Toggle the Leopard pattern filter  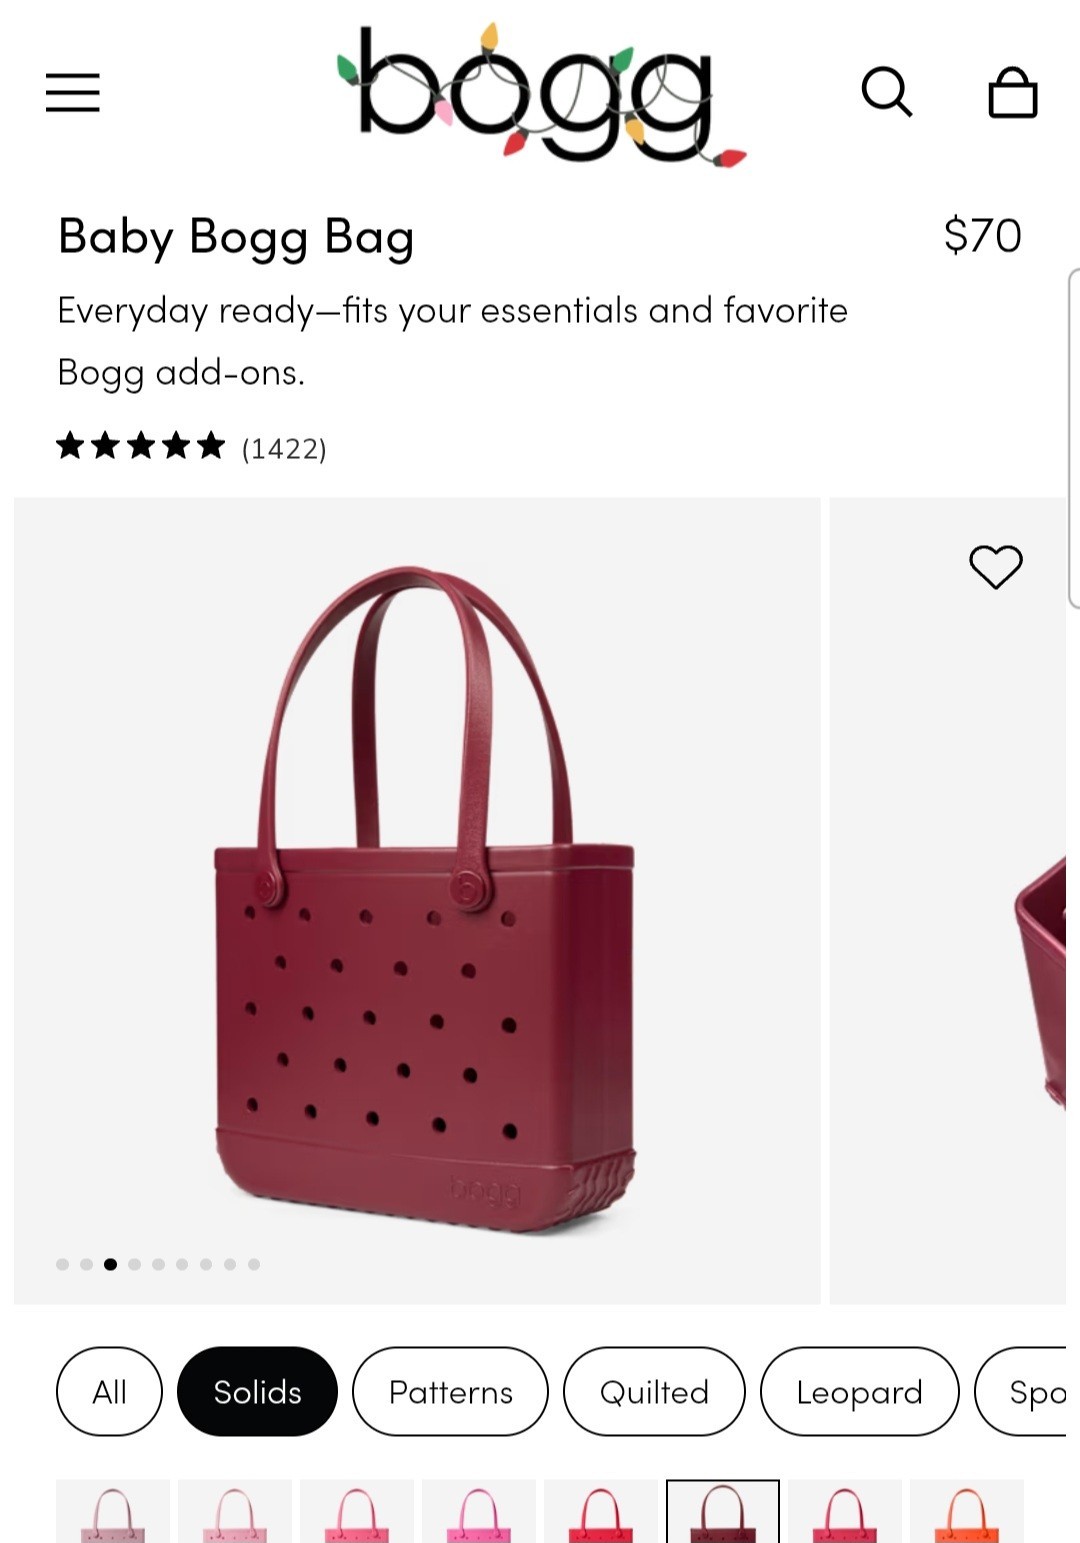tap(859, 1391)
